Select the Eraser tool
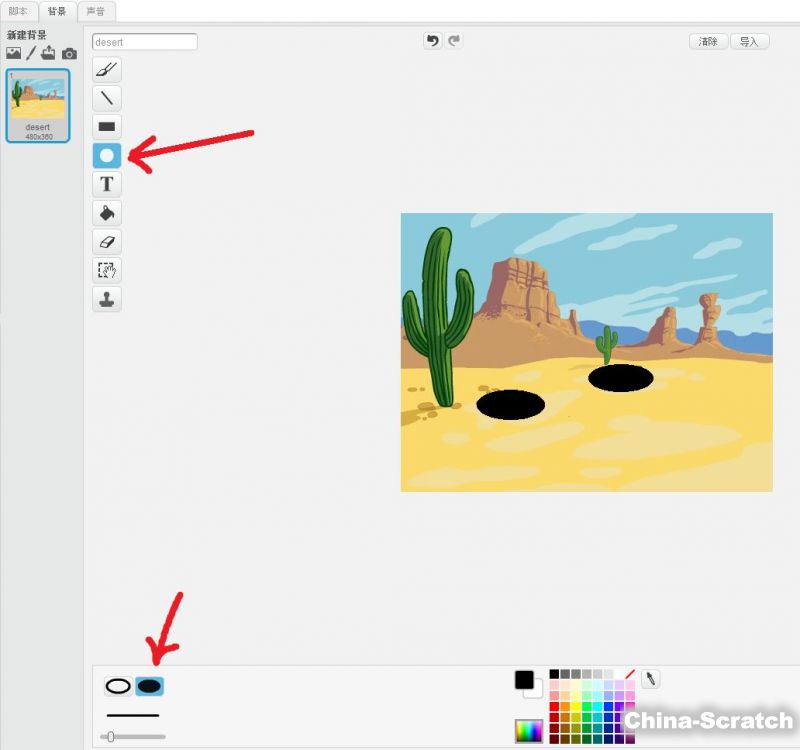Image resolution: width=800 pixels, height=750 pixels. point(107,241)
